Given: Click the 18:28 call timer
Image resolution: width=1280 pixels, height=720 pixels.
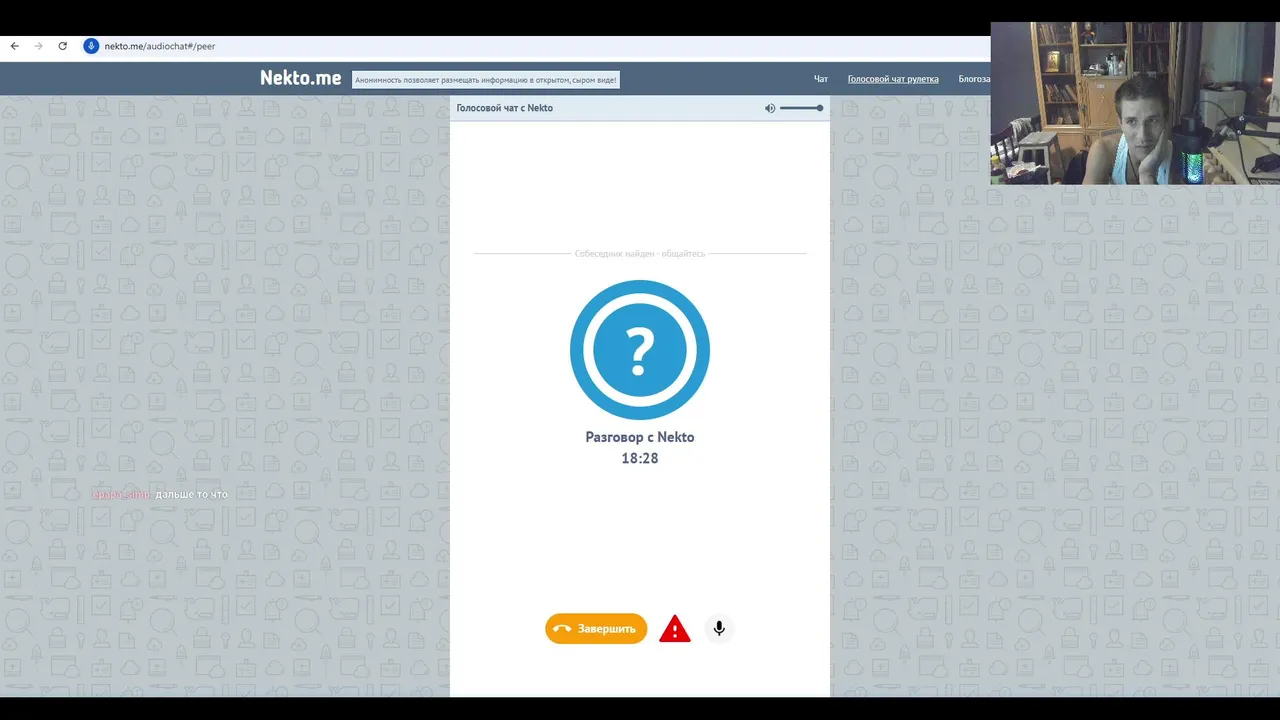Looking at the screenshot, I should (x=640, y=458).
